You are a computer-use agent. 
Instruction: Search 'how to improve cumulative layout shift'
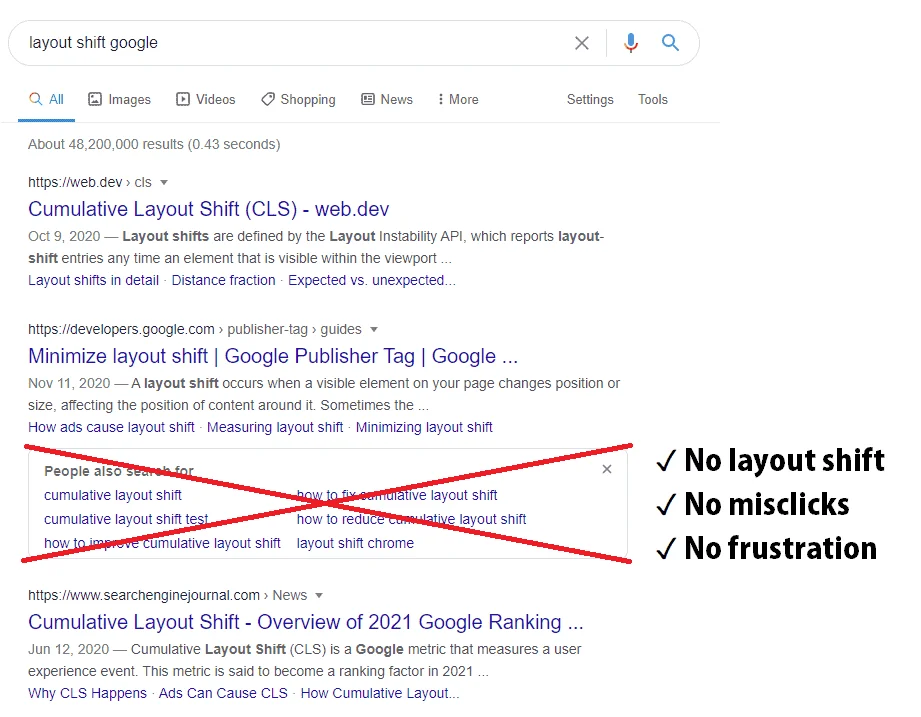(162, 543)
